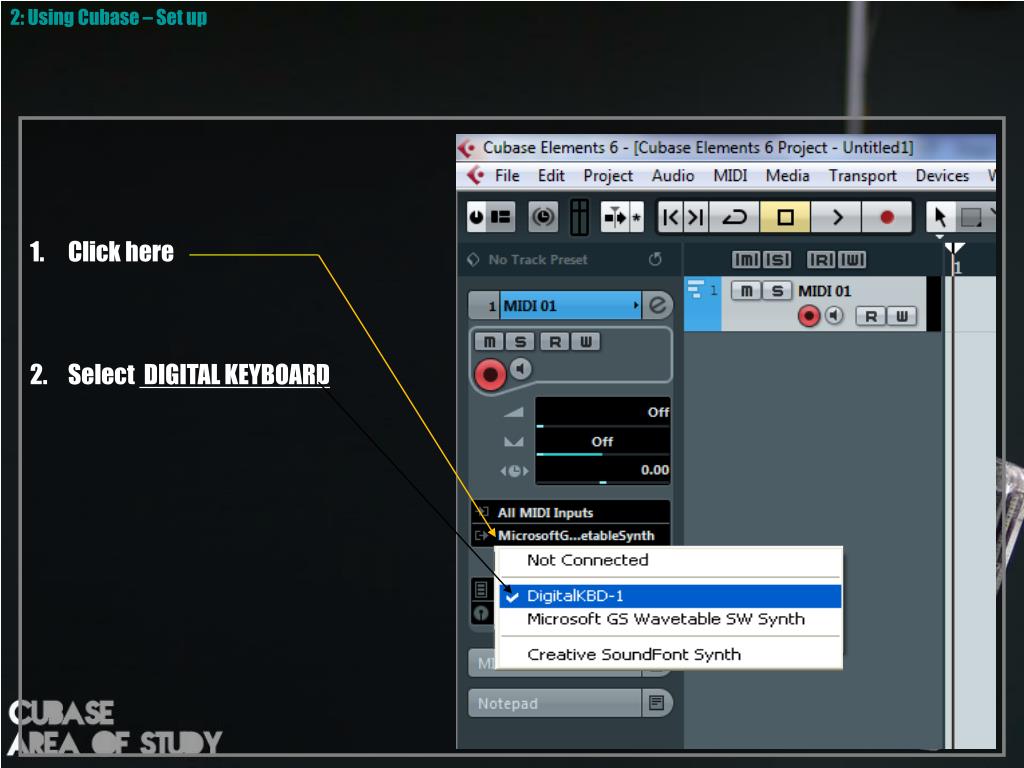This screenshot has width=1024, height=768.
Task: Click the MIDI input arrow icon
Action: coord(482,512)
